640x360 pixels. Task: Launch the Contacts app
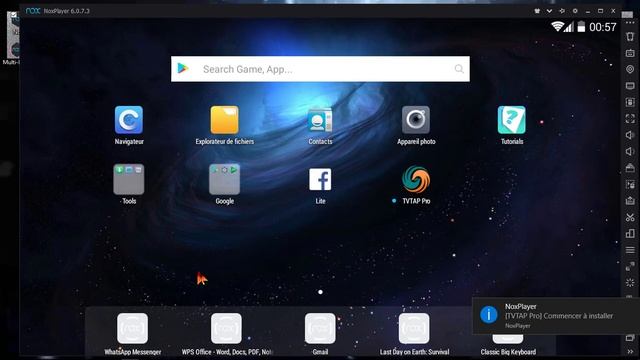(320, 120)
